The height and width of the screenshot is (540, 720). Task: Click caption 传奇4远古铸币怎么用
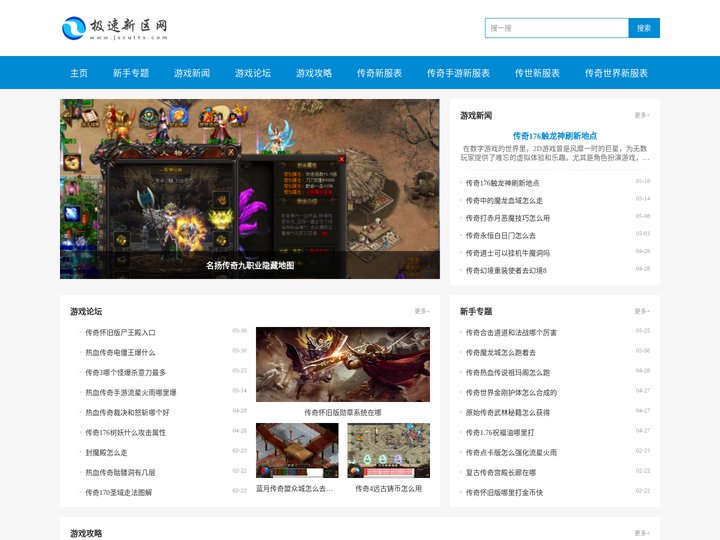point(388,489)
